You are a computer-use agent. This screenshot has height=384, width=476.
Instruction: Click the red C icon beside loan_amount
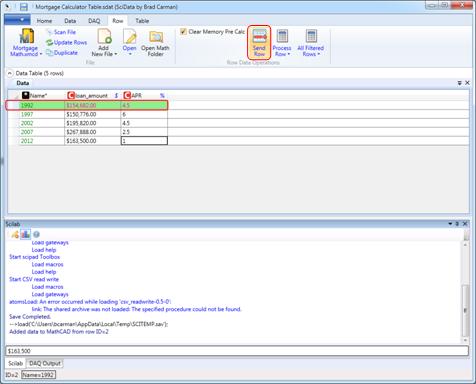pyautogui.click(x=71, y=95)
